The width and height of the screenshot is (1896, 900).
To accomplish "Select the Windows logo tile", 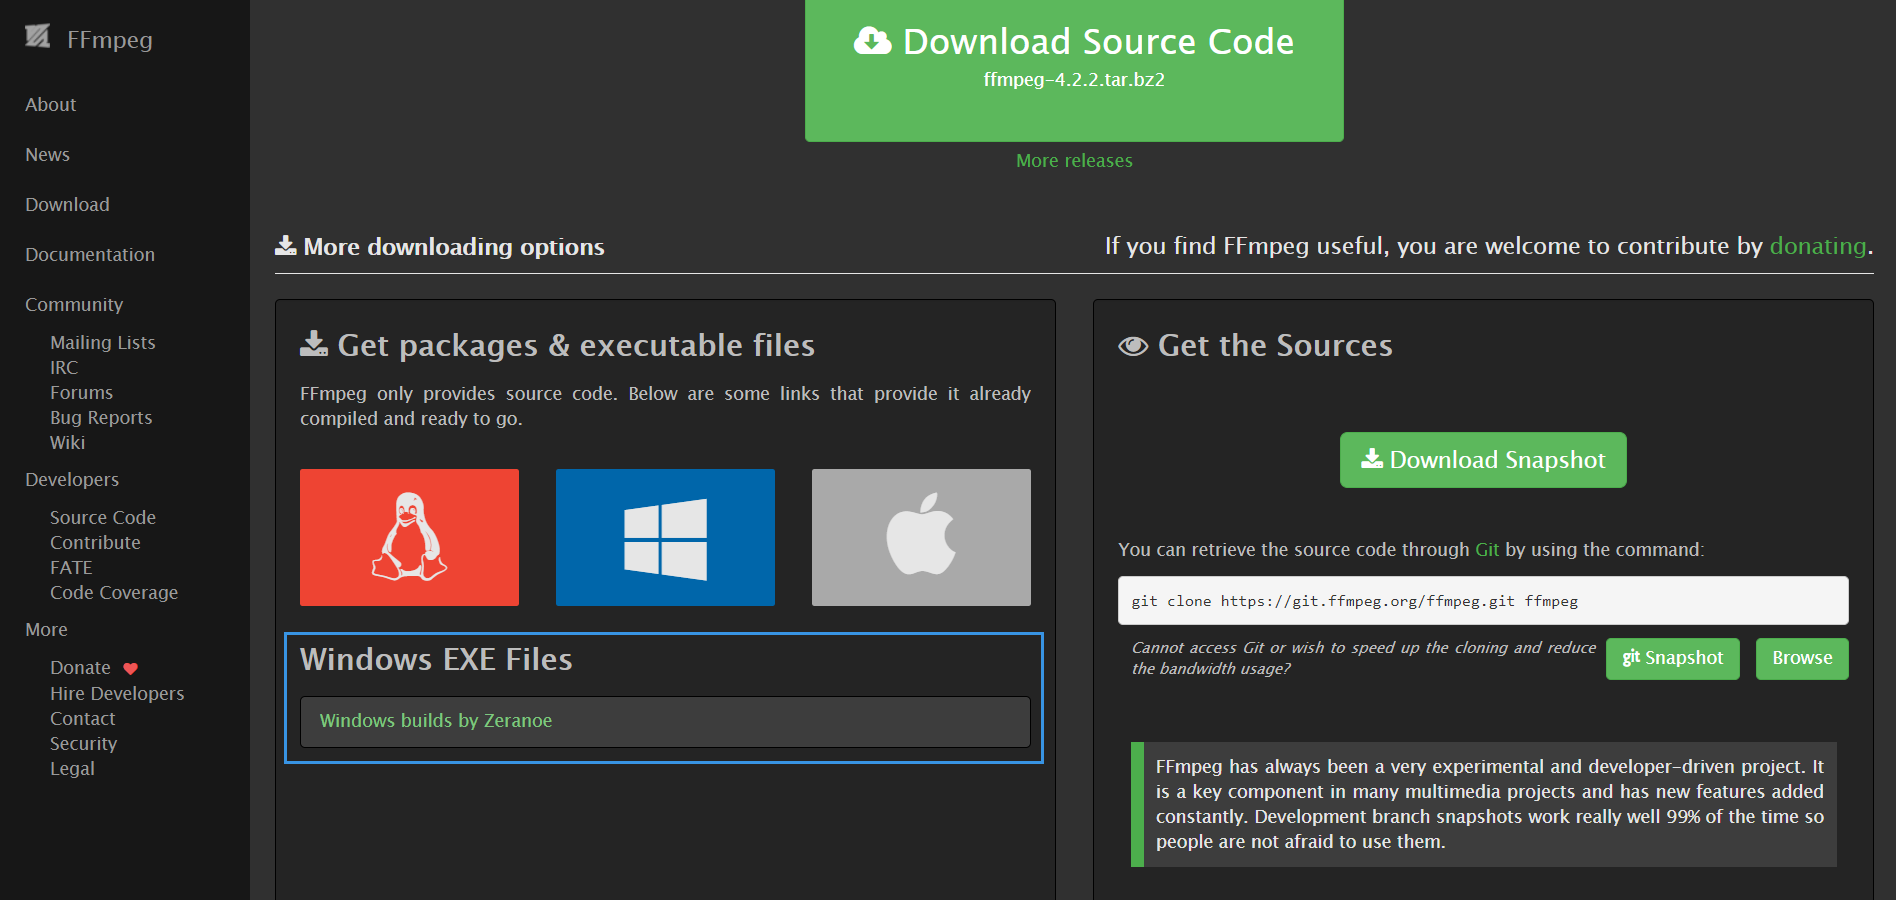I will (x=665, y=537).
